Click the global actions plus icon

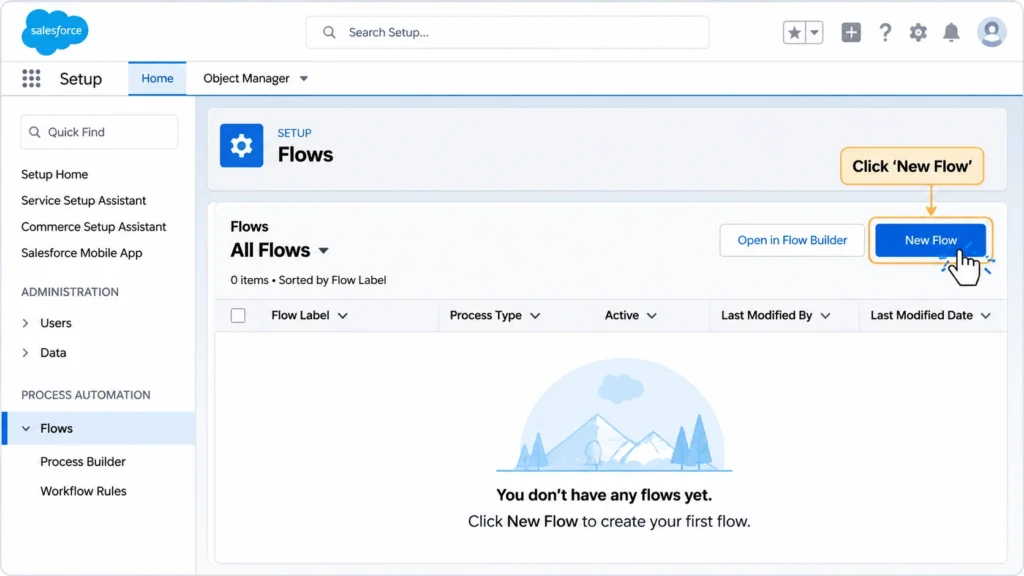851,32
